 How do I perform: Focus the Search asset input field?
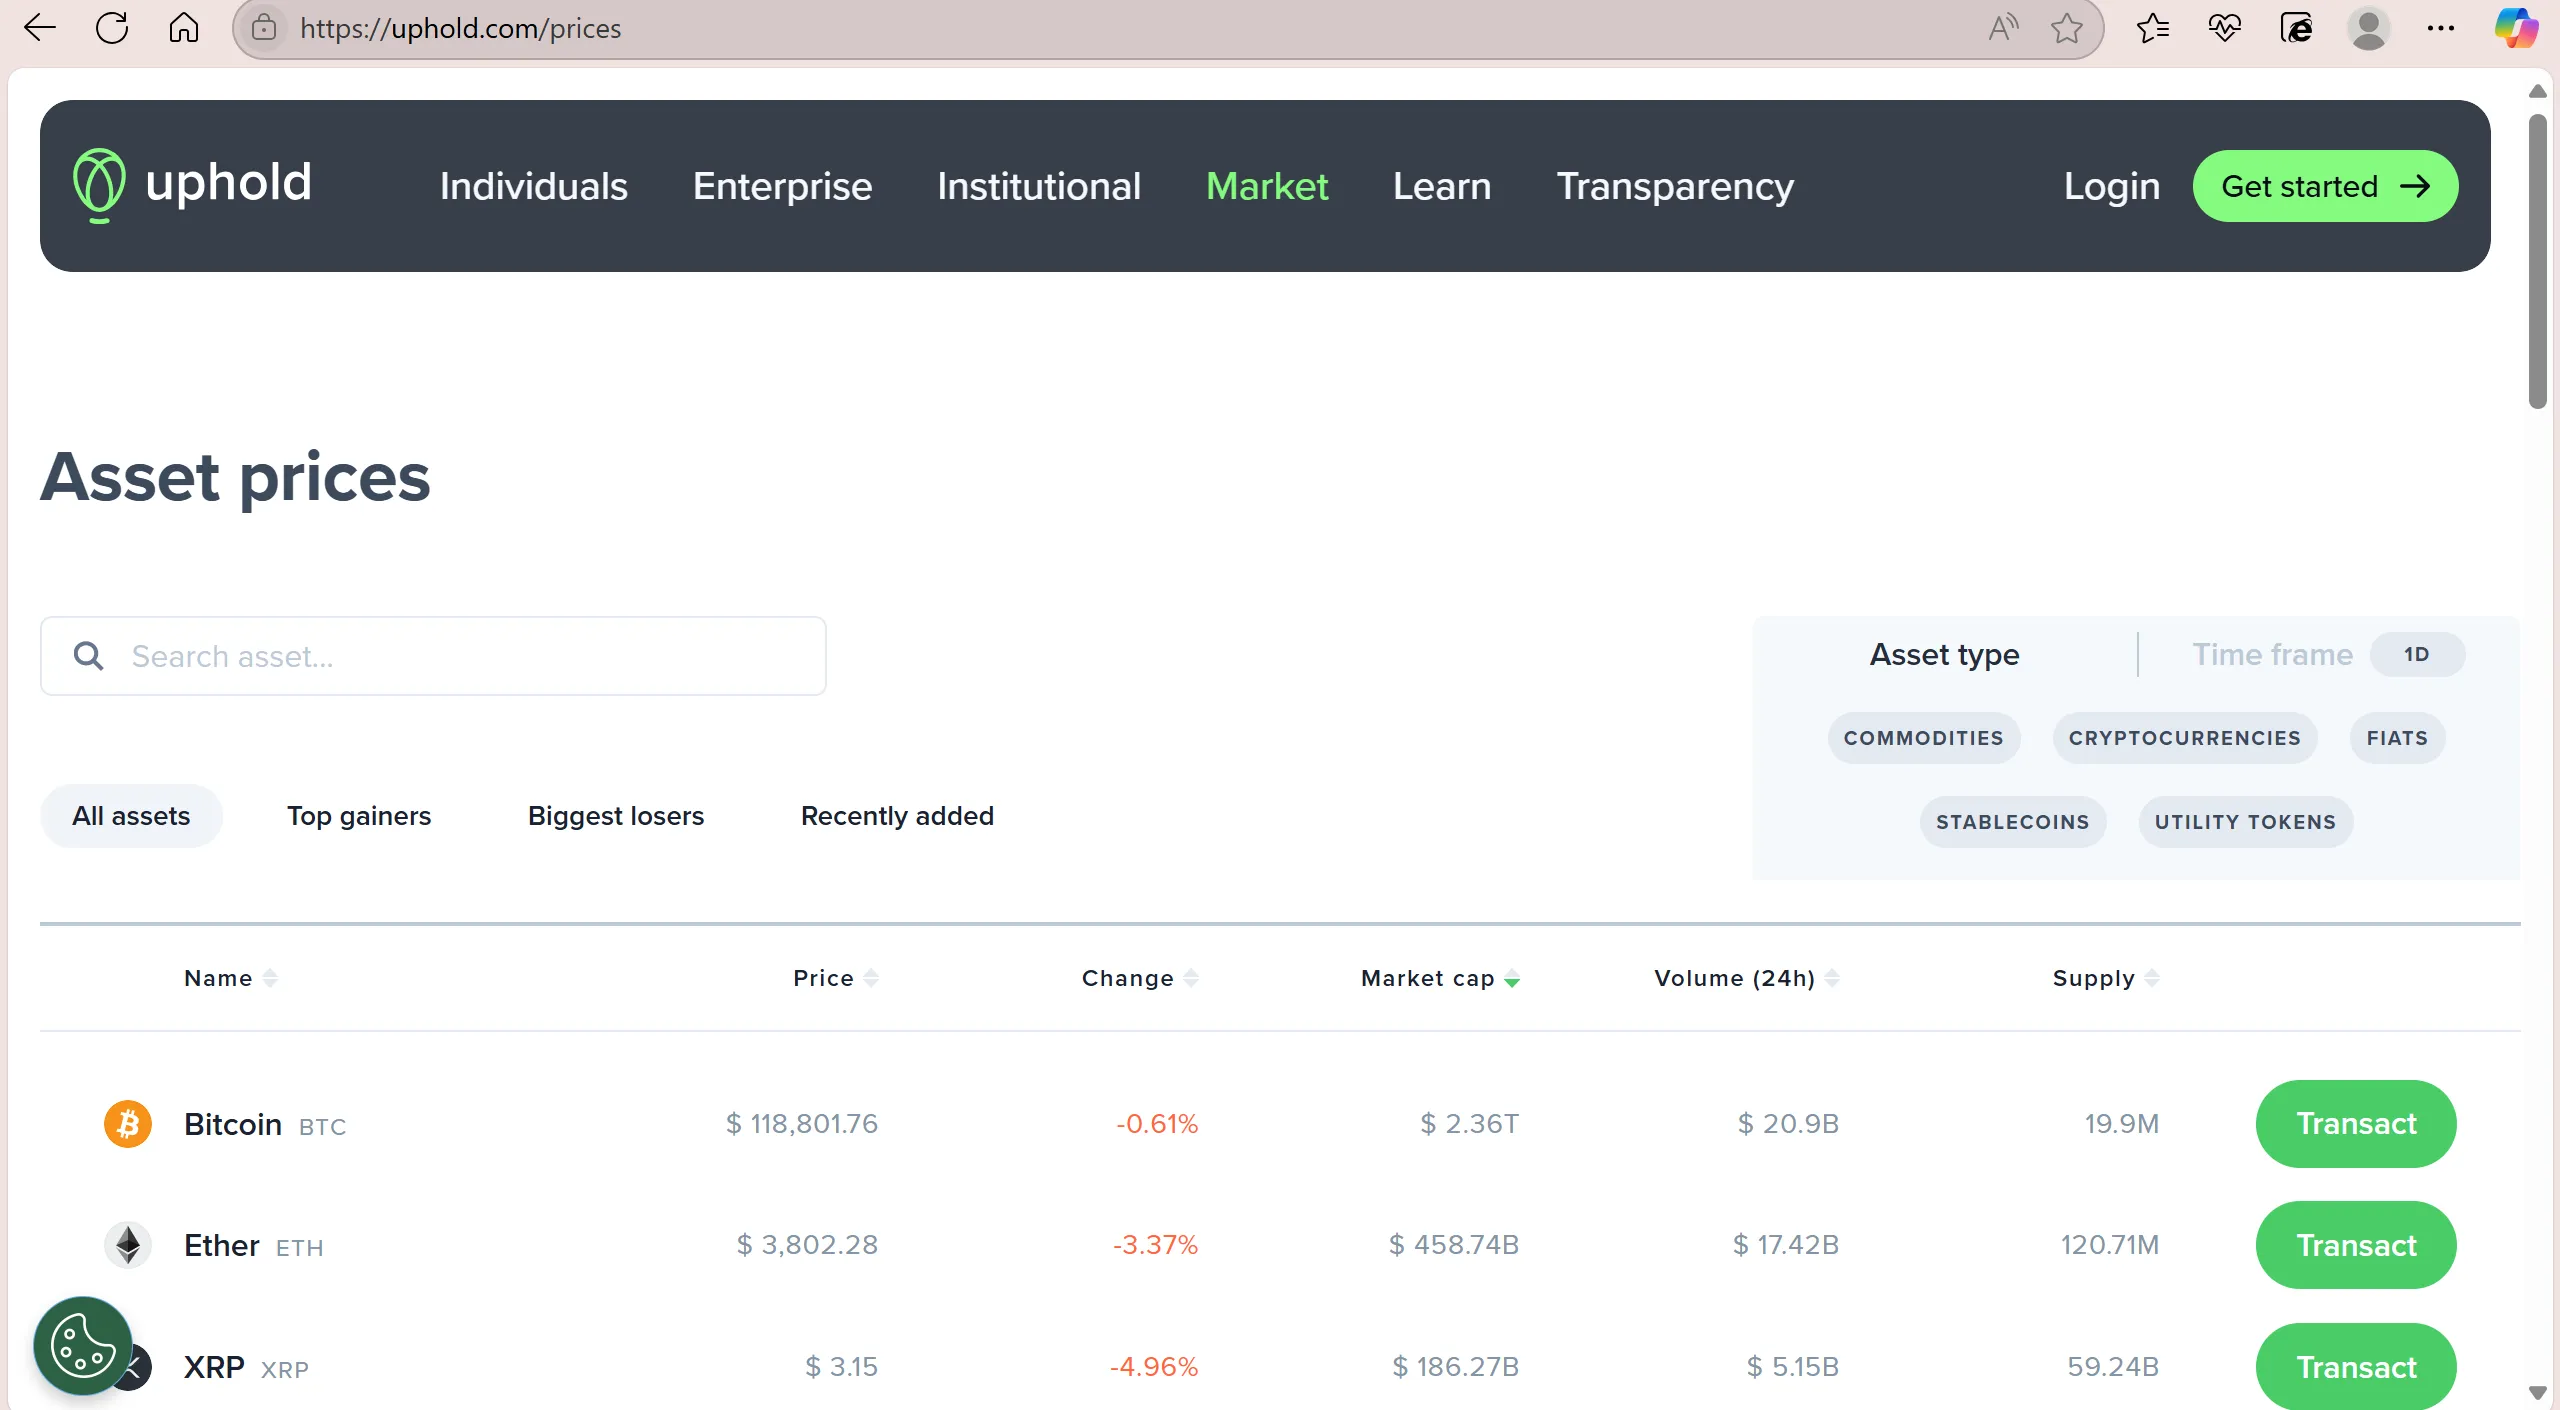(433, 656)
